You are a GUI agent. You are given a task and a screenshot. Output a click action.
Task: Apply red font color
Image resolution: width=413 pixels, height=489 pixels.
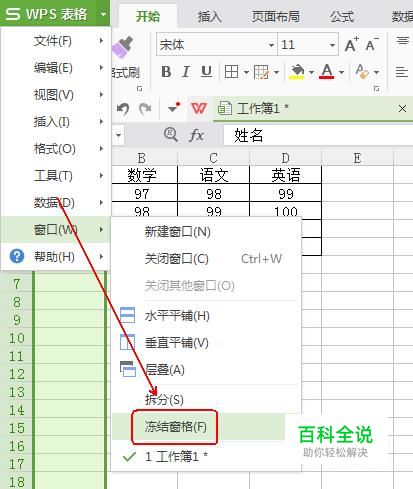coord(327,72)
